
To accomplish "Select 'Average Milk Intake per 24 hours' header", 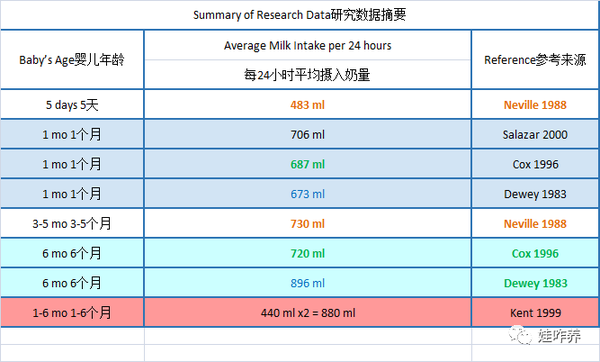I will [308, 45].
